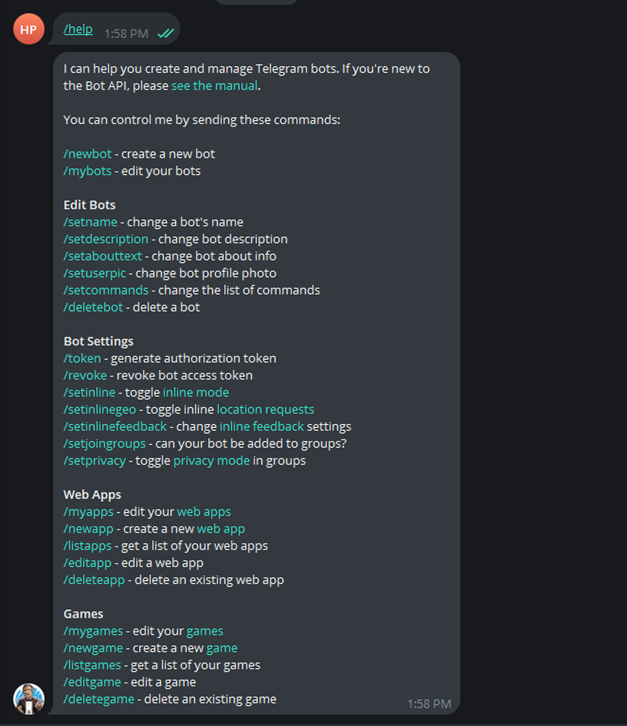Image resolution: width=627 pixels, height=726 pixels.
Task: Select the /deletegame command
Action: click(x=99, y=699)
